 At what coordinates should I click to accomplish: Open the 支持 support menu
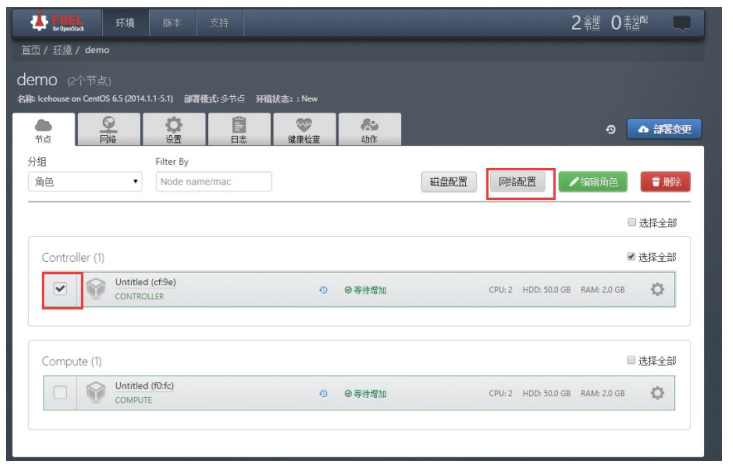pos(220,22)
